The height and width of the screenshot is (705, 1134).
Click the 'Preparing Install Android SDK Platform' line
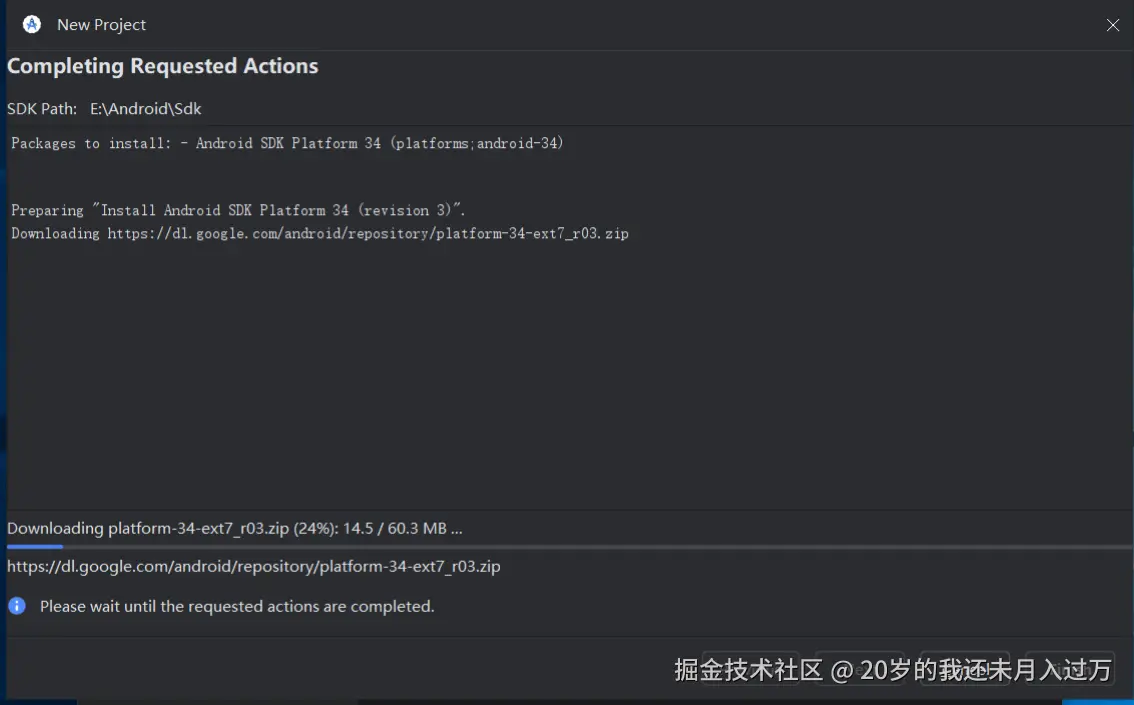pyautogui.click(x=238, y=211)
